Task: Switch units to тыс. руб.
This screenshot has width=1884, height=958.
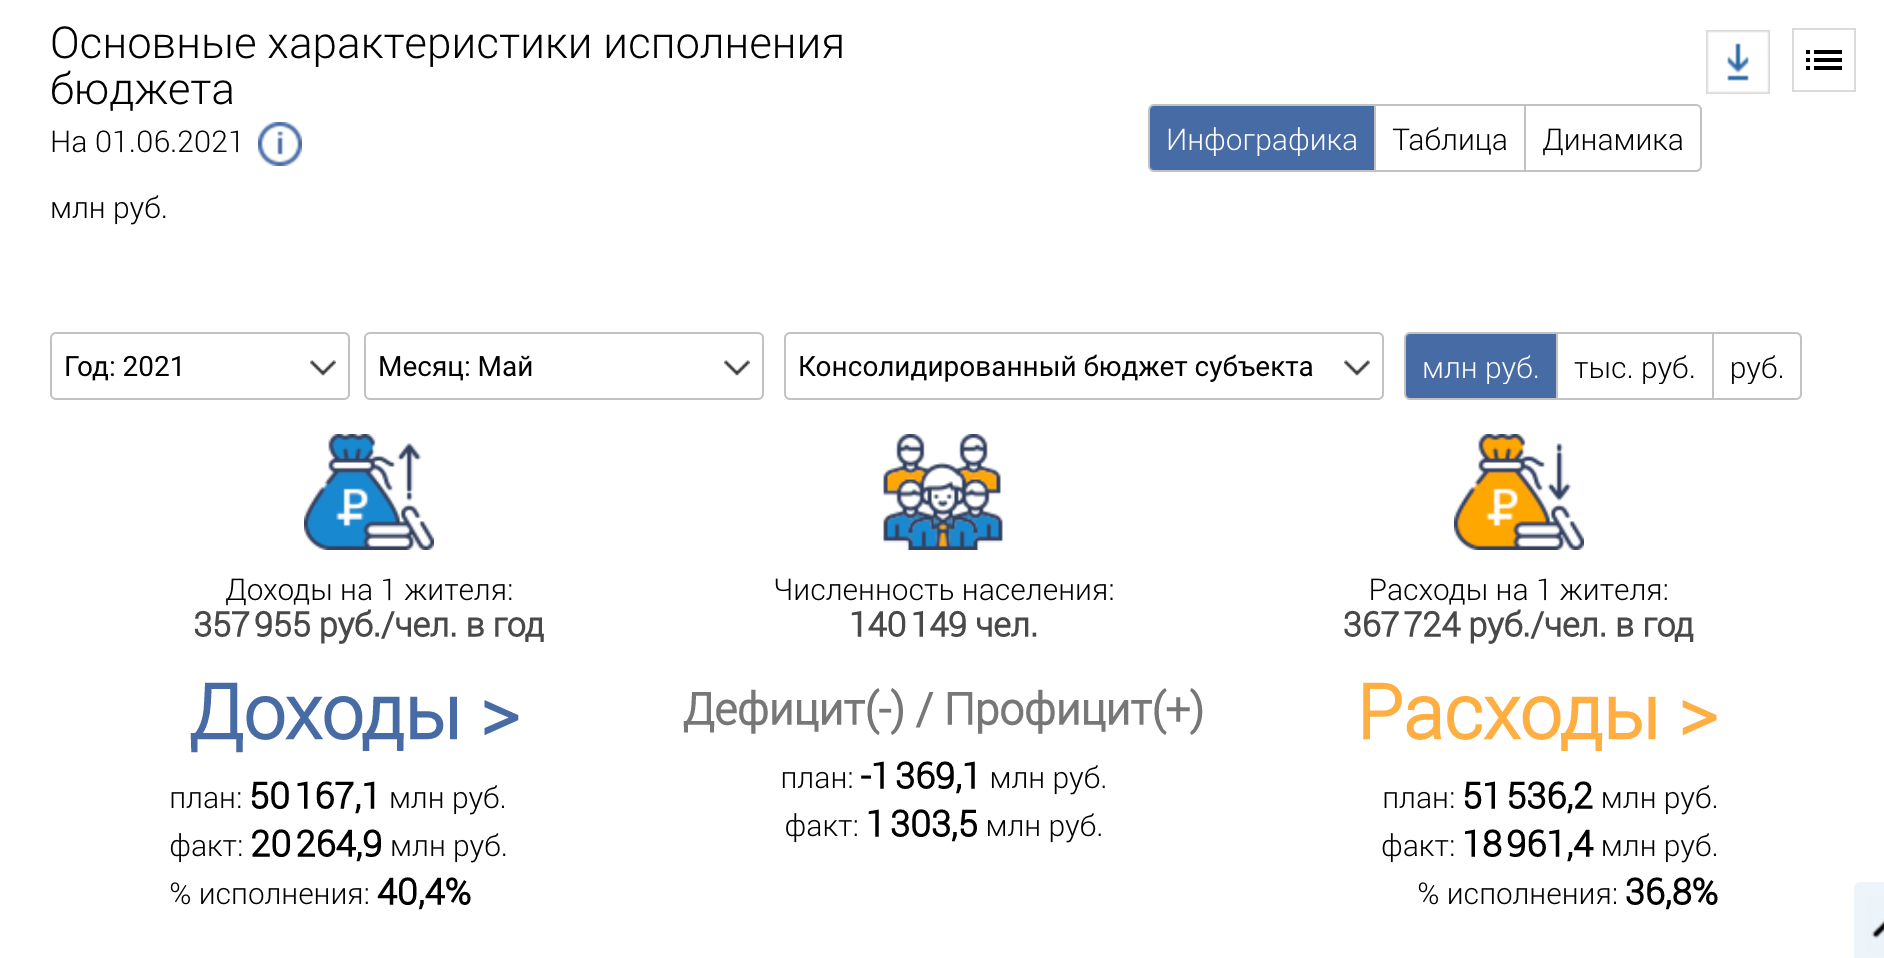Action: coord(1634,367)
